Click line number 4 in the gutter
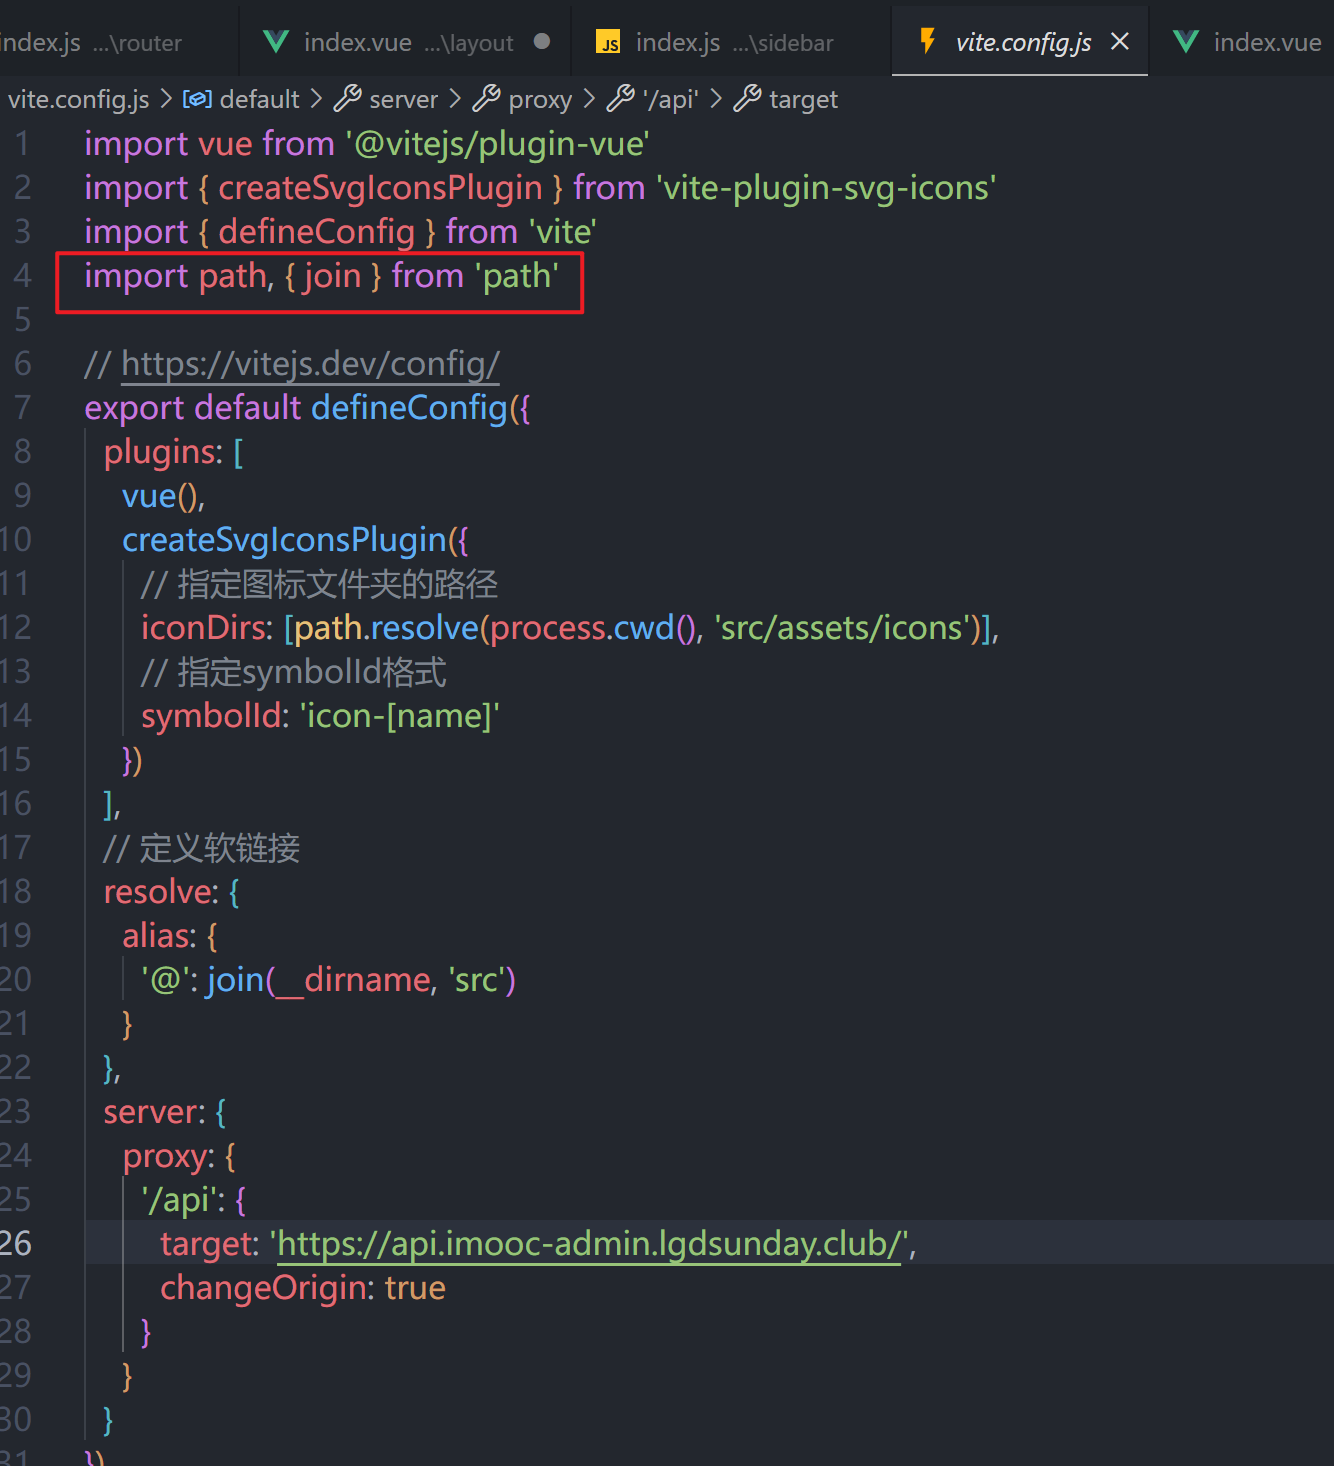The width and height of the screenshot is (1334, 1466). pyautogui.click(x=22, y=275)
